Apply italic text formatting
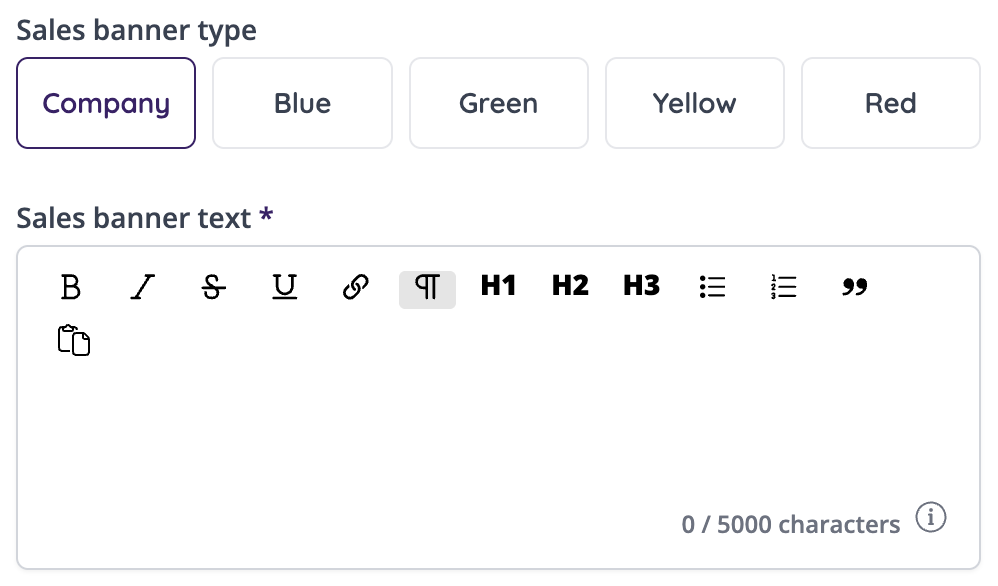This screenshot has width=998, height=586. 143,288
